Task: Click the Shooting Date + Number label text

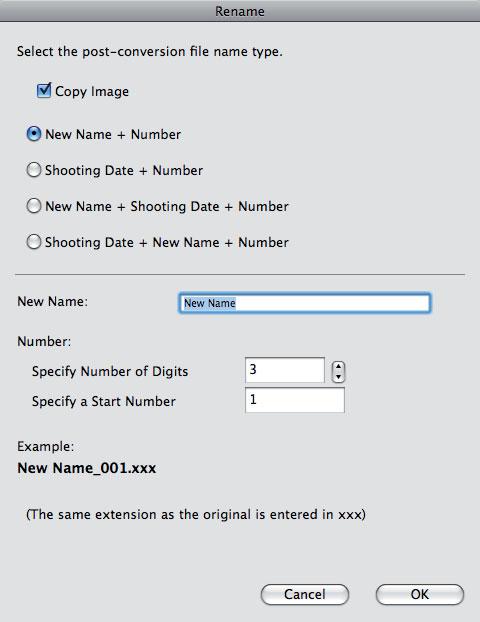Action: 124,171
